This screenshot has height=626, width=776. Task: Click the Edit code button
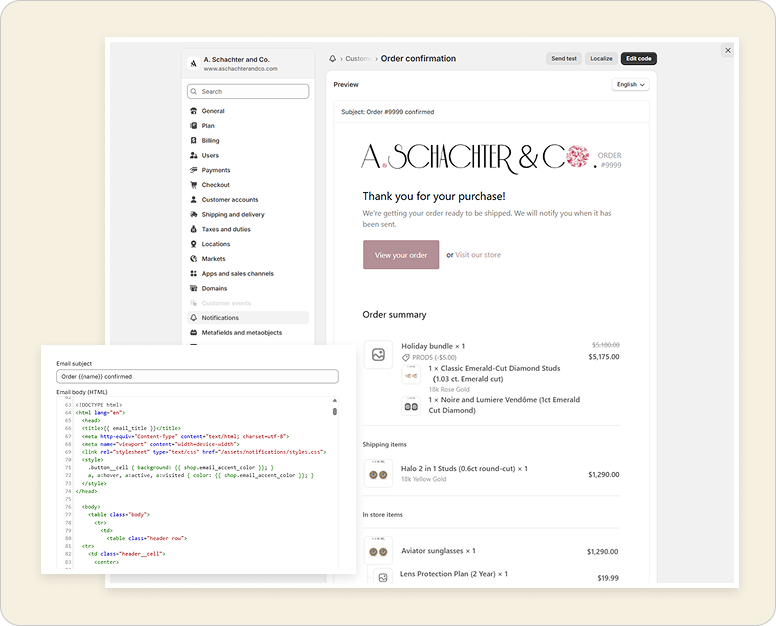[638, 58]
